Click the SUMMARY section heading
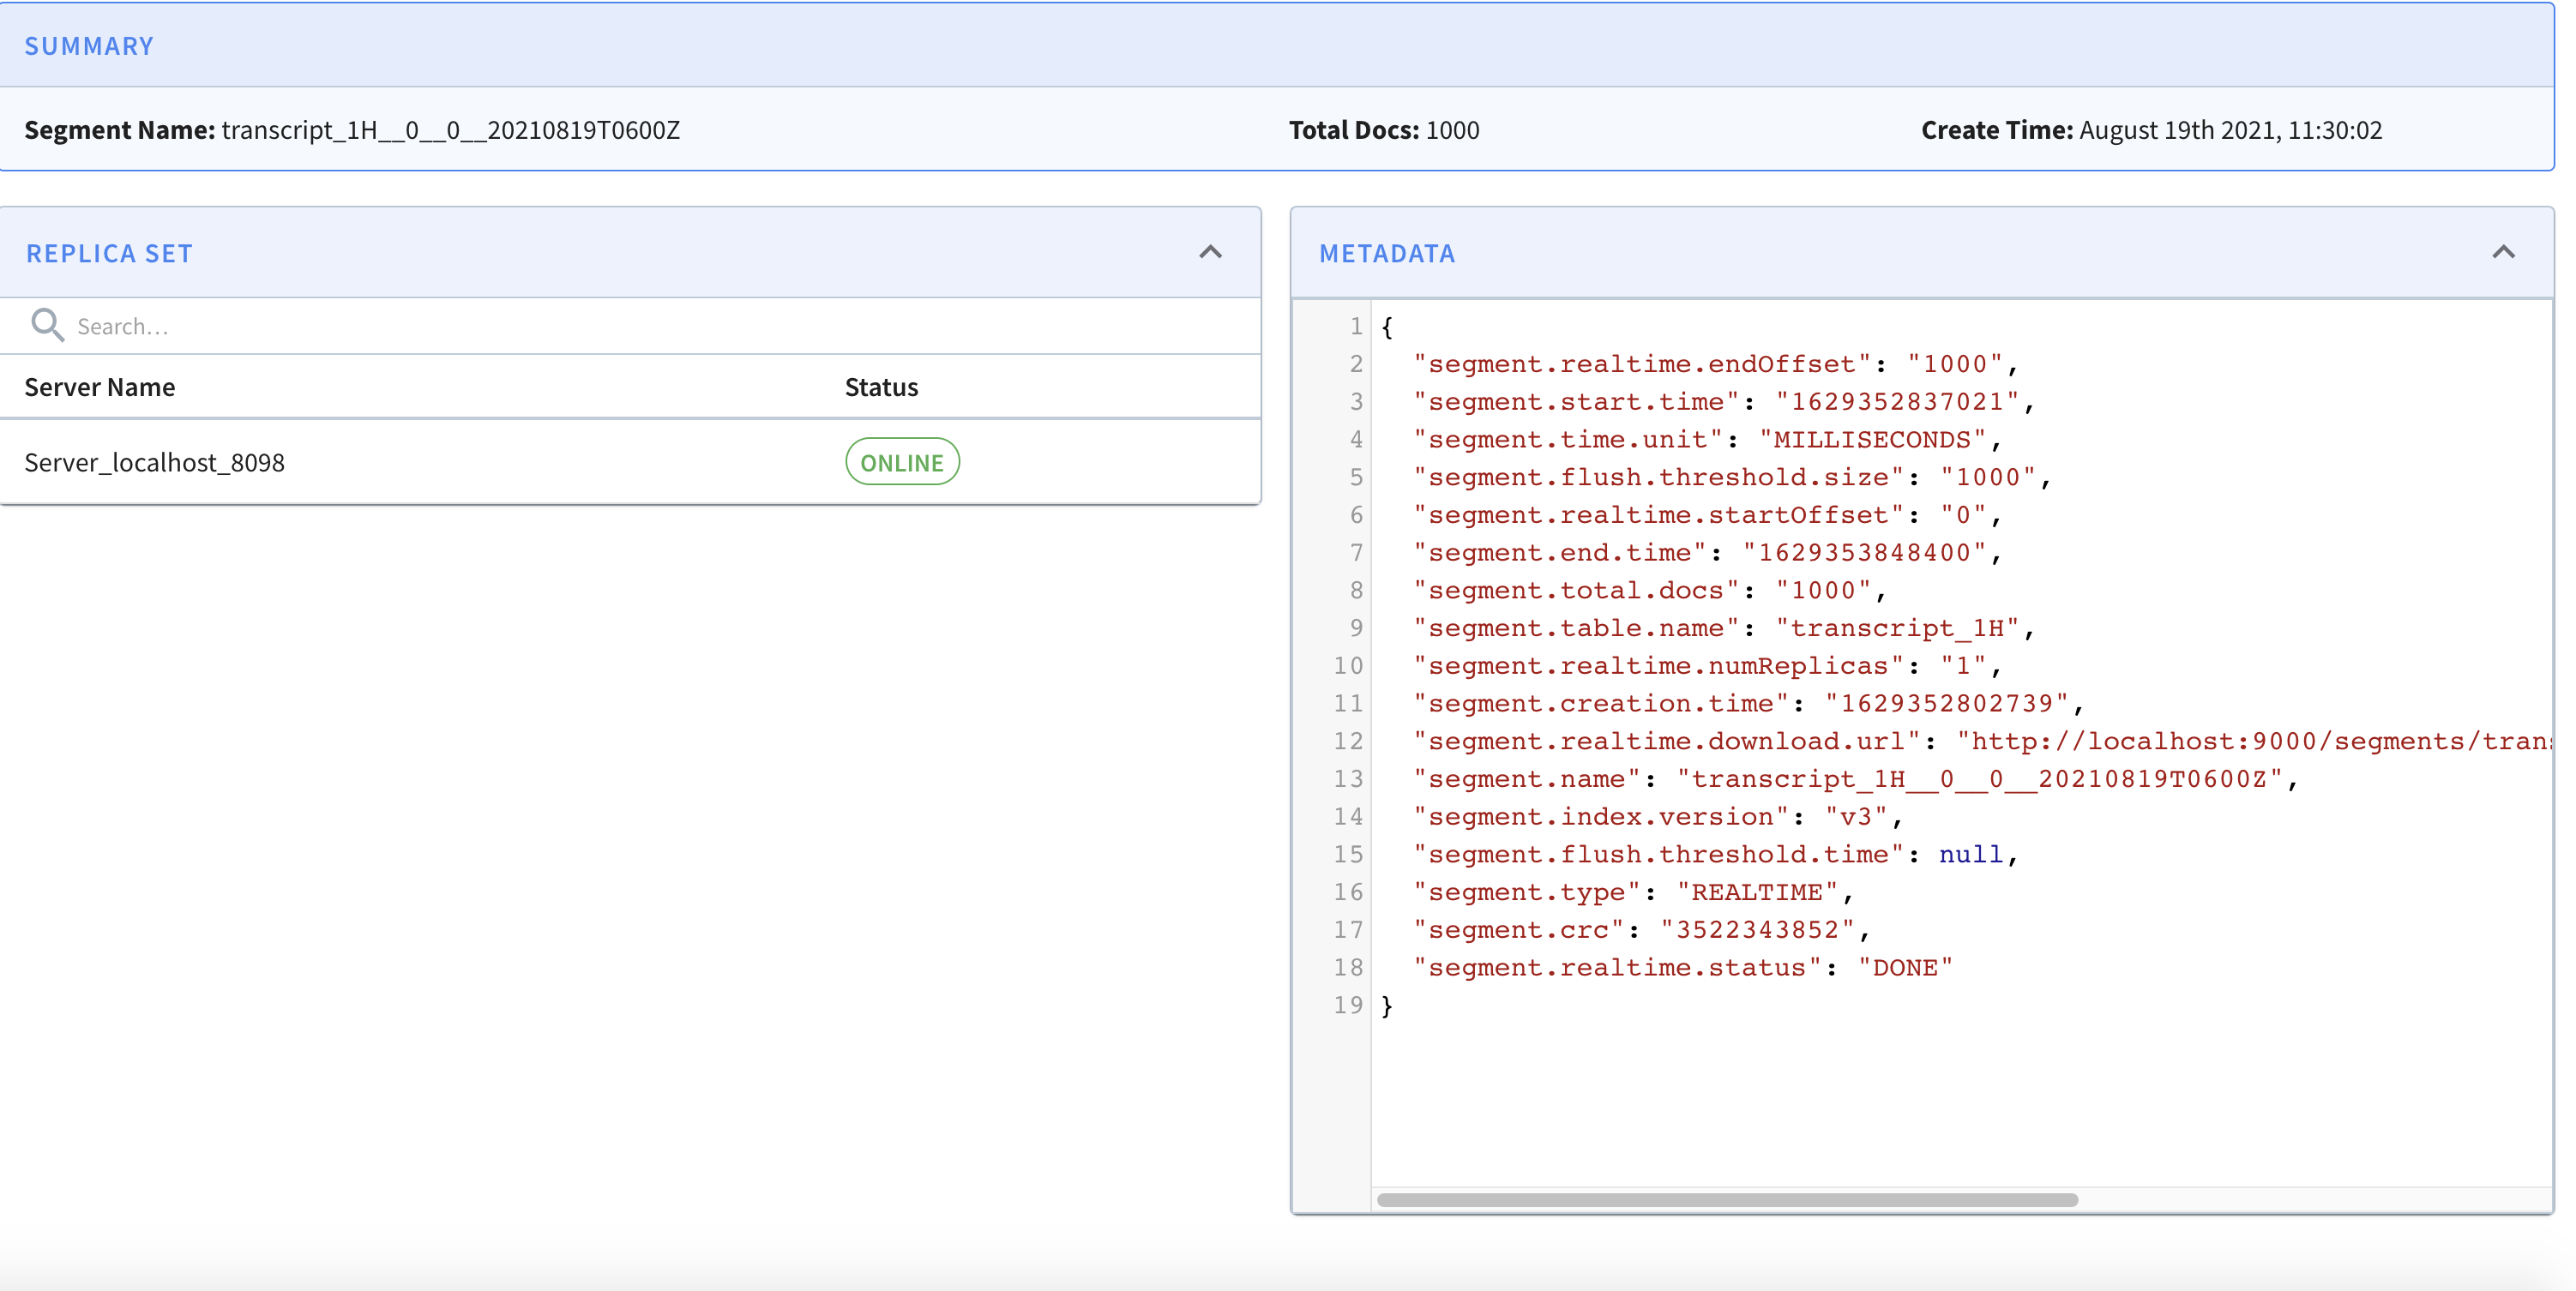The height and width of the screenshot is (1291, 2576). [89, 46]
